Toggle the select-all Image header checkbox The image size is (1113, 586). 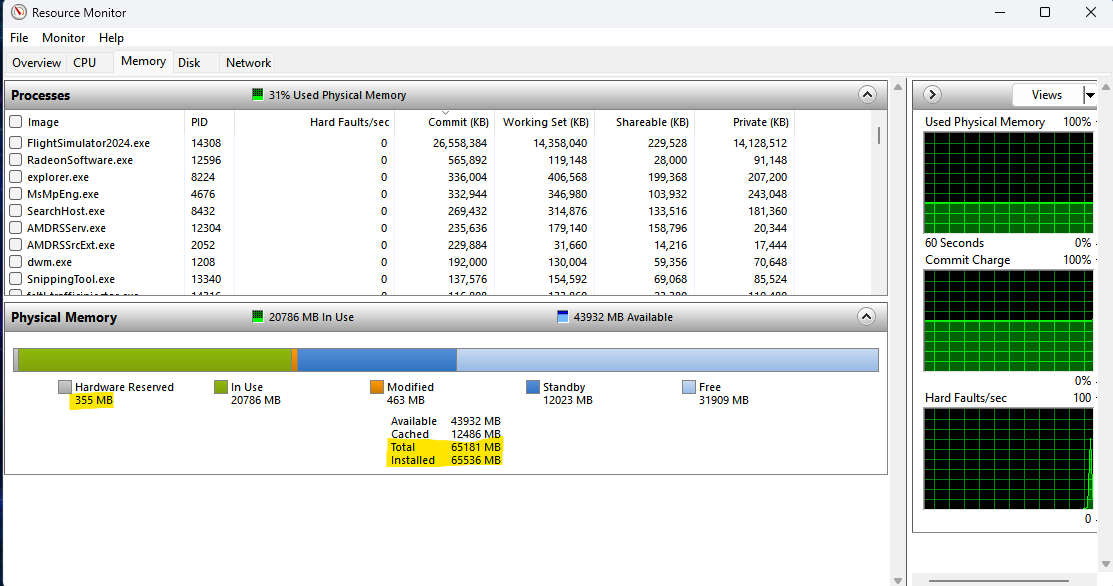pos(16,122)
